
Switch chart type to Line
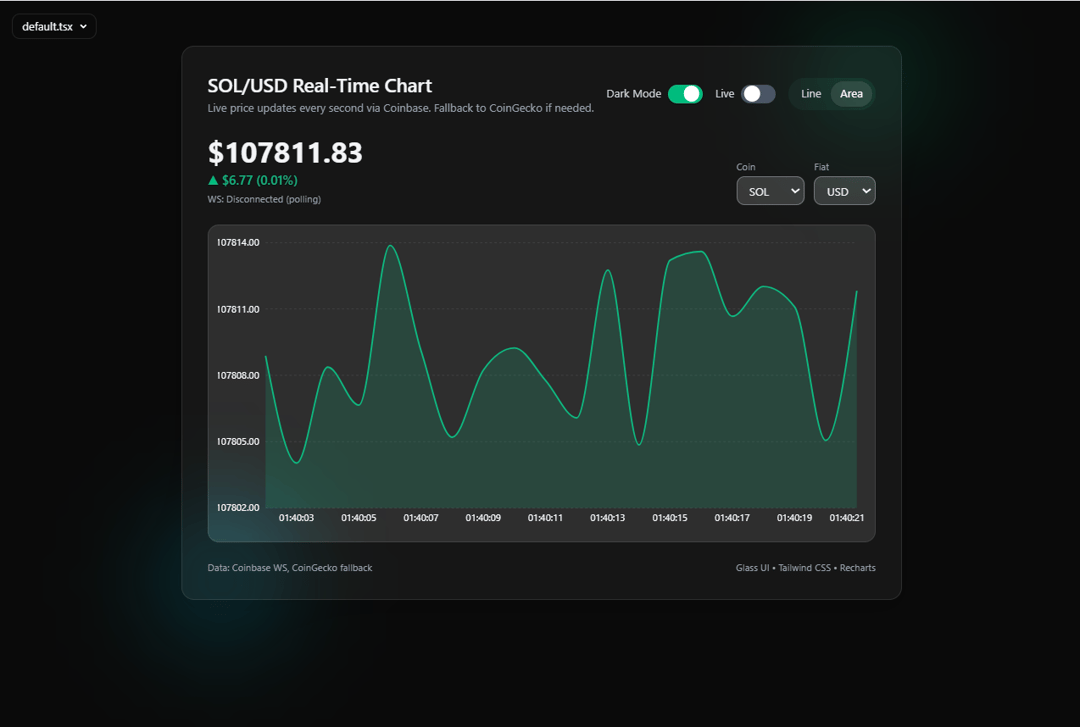point(811,94)
